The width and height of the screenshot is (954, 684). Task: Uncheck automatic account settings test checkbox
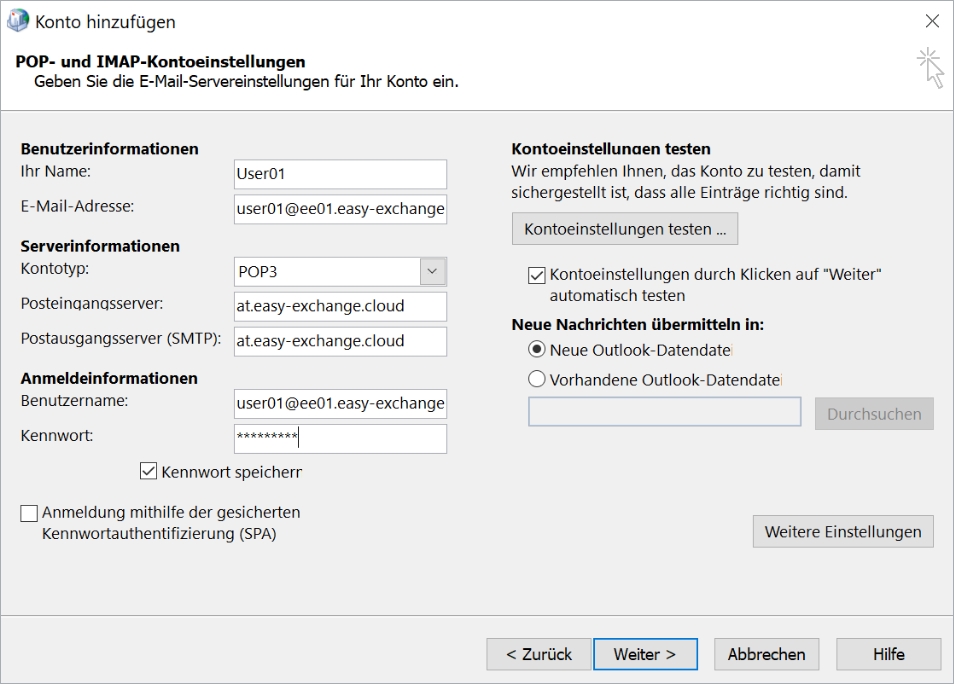[537, 275]
